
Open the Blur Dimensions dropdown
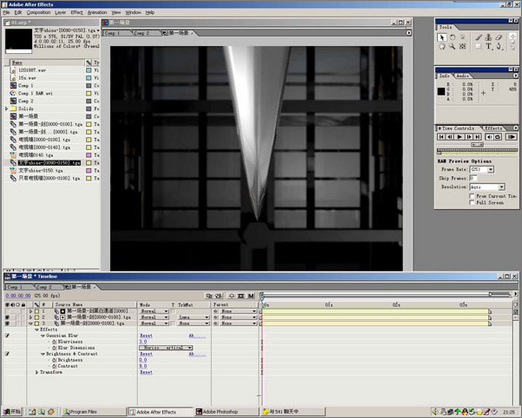[x=166, y=348]
